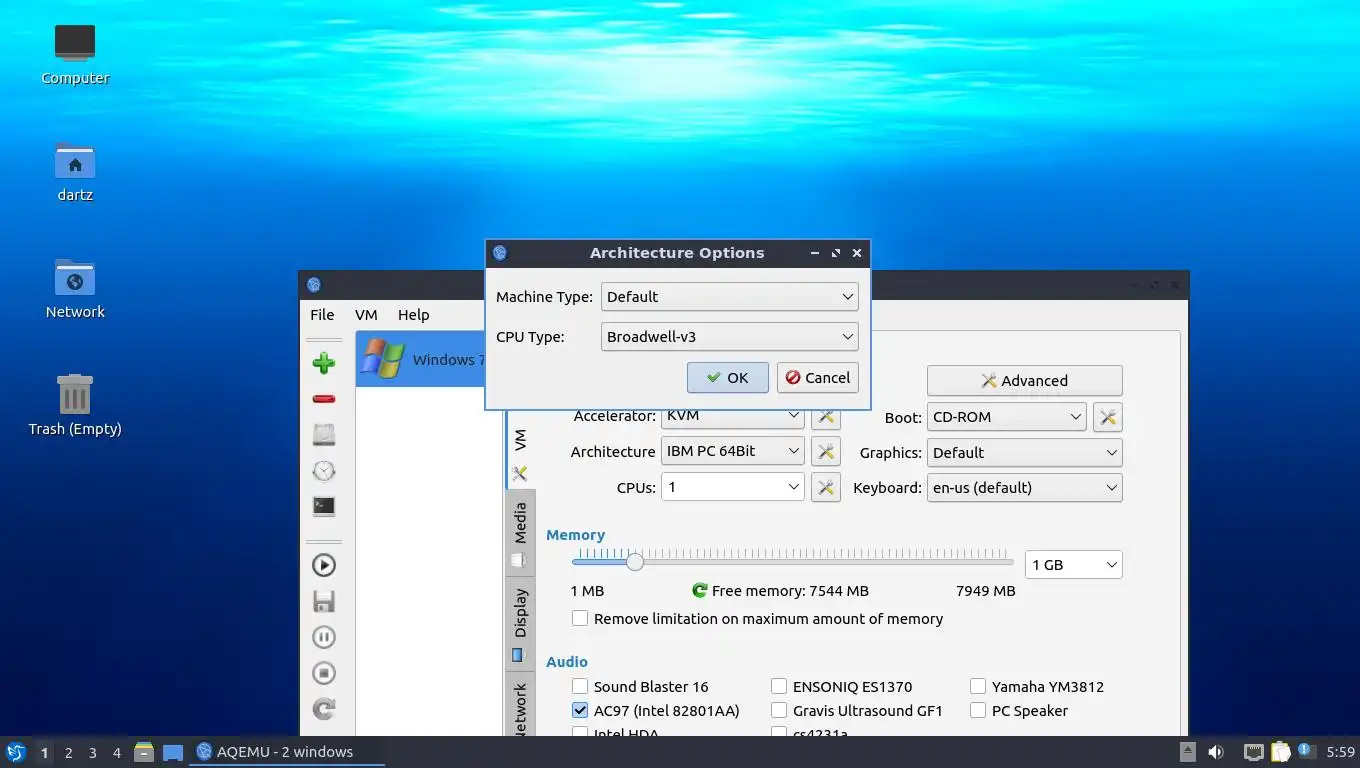The image size is (1360, 768).
Task: Click the clock icon in AQEMU's toolbar
Action: click(323, 471)
